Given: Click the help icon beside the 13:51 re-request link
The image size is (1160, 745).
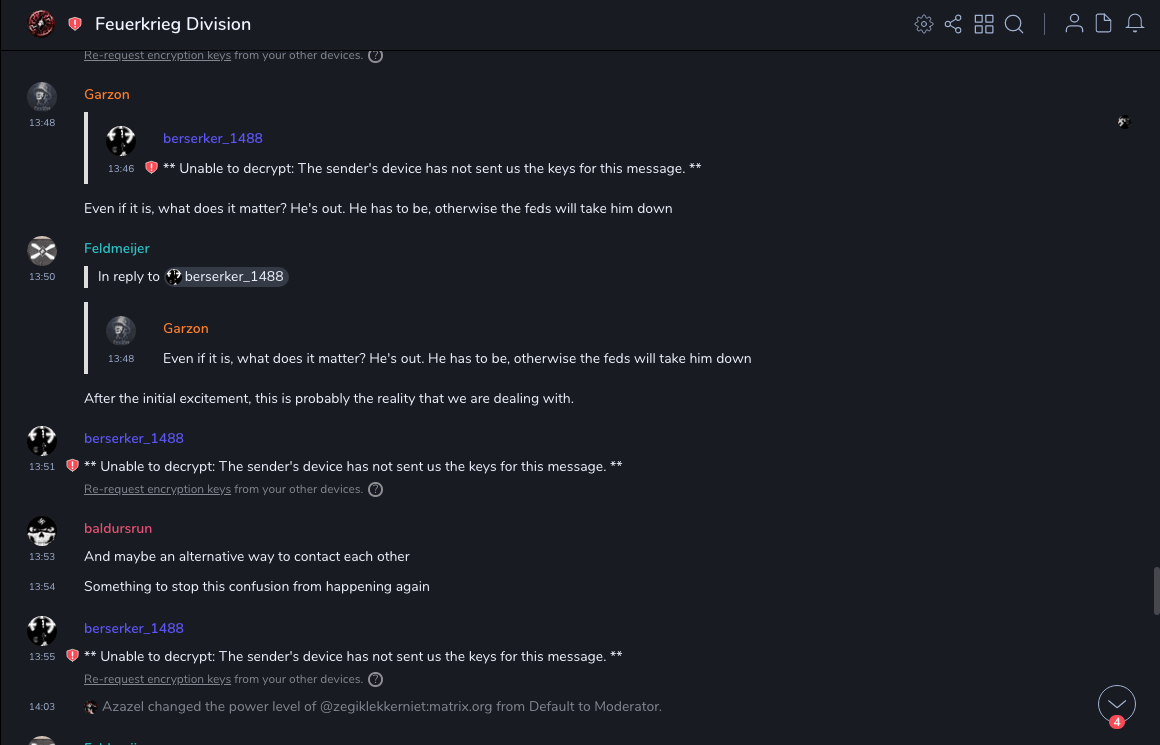Looking at the screenshot, I should coord(376,490).
